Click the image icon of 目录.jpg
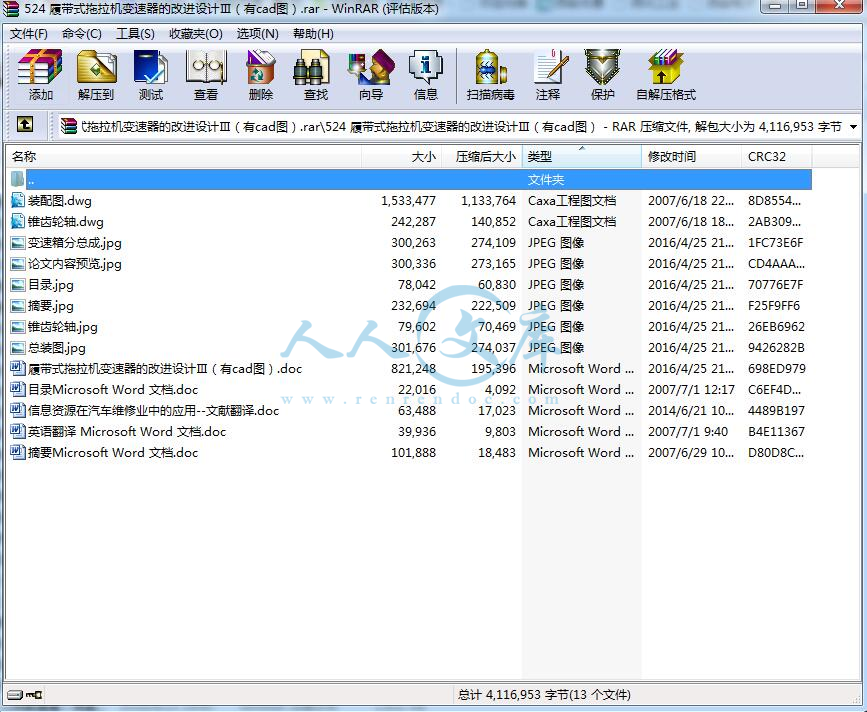The image size is (867, 712). click(x=18, y=284)
